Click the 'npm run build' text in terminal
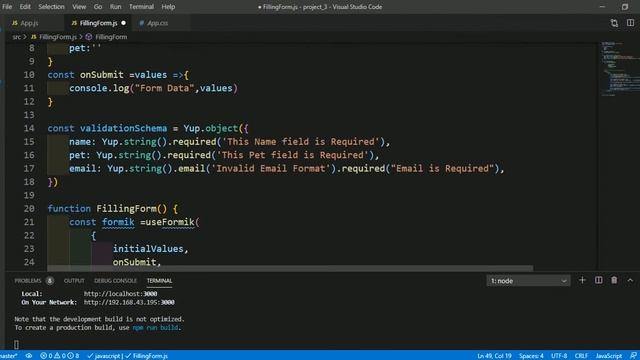This screenshot has height=360, width=640. coord(155,328)
